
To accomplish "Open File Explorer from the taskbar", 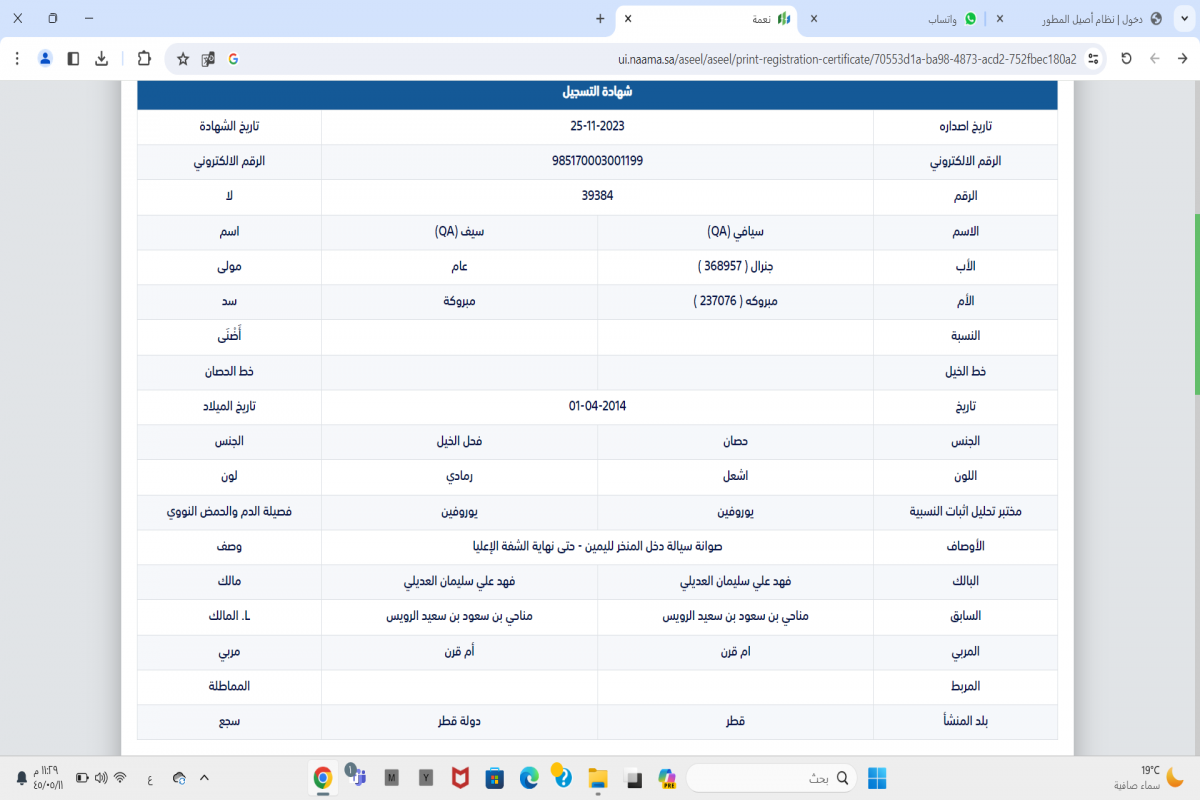I will tap(597, 778).
